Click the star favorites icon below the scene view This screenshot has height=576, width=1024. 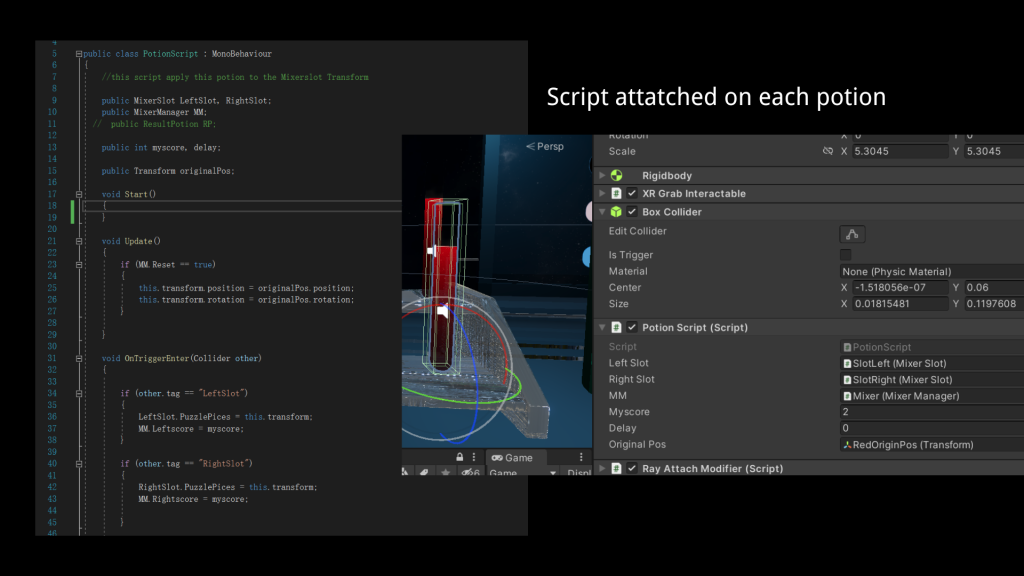[445, 472]
